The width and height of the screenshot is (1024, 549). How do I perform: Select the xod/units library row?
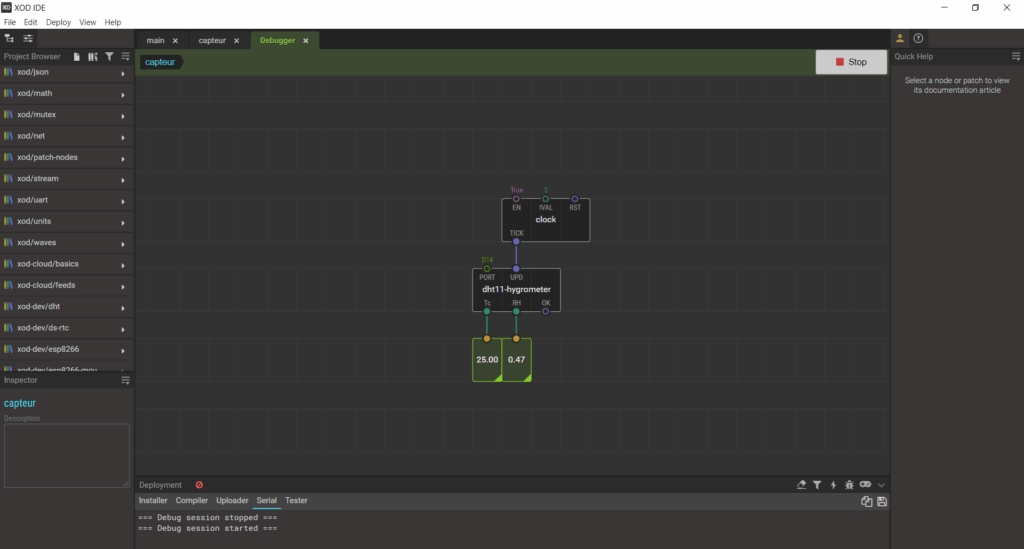(67, 221)
